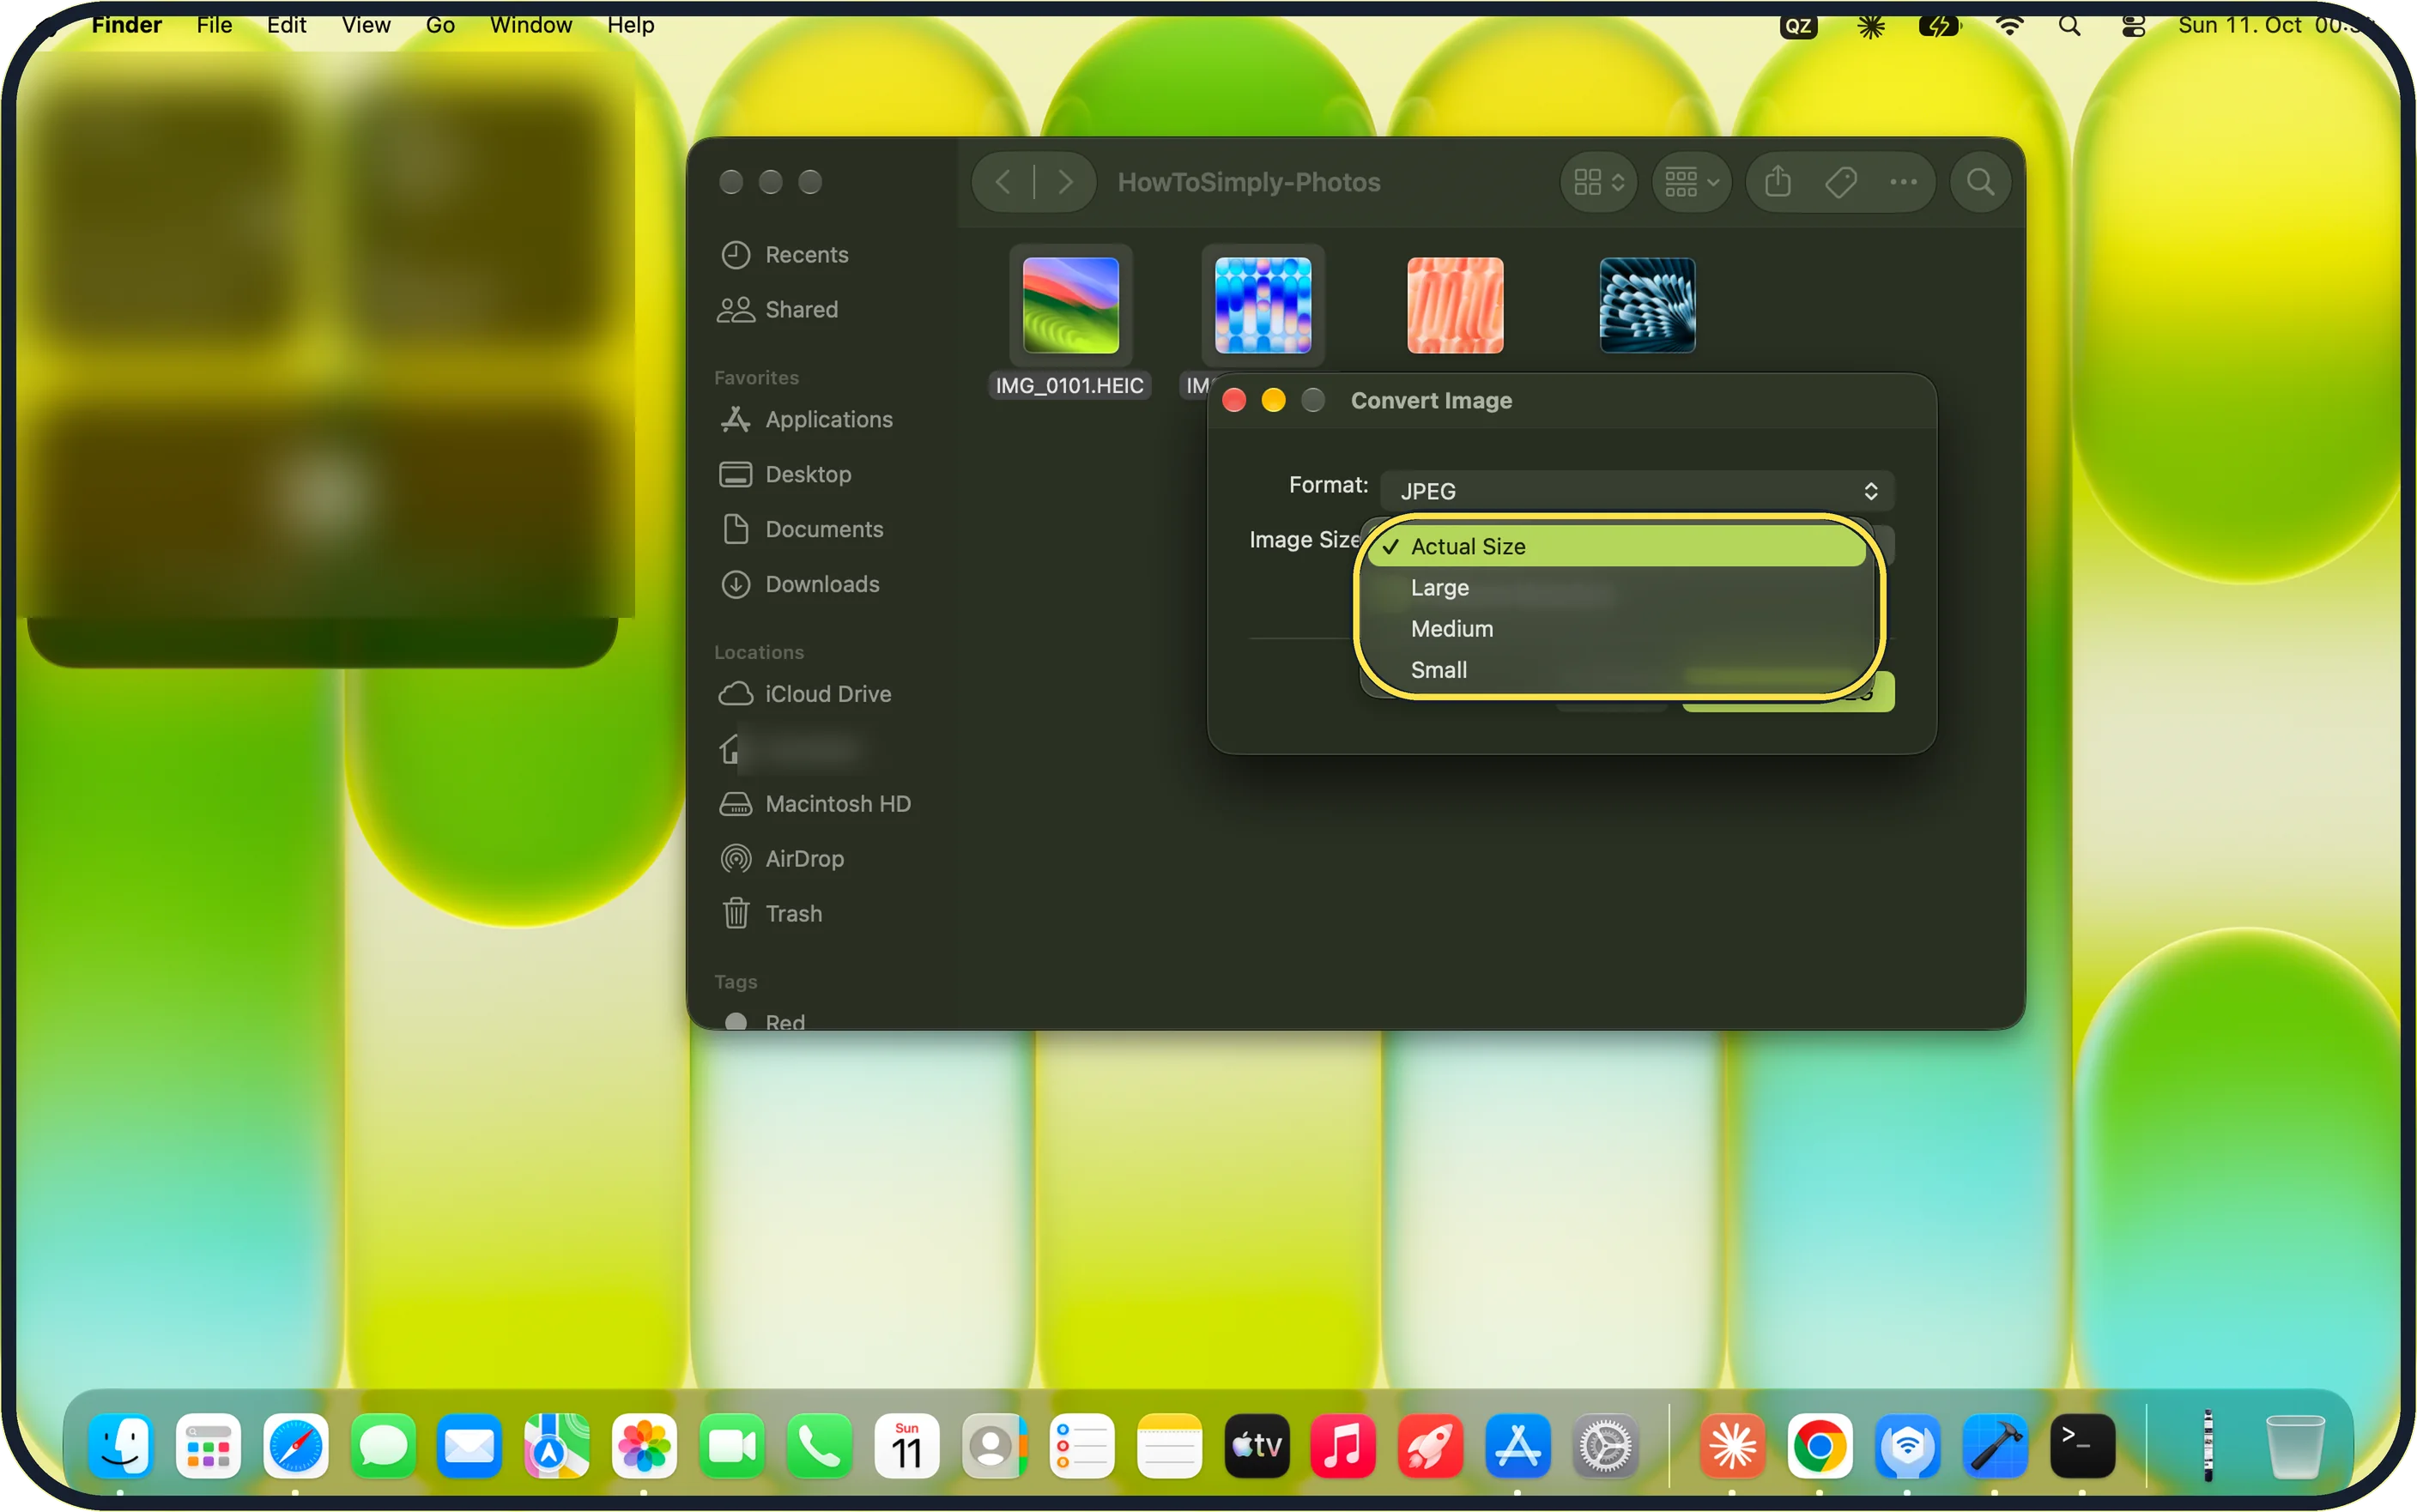Viewport: 2417px width, 1512px height.
Task: Open Applications folder in sidebar
Action: (806, 420)
